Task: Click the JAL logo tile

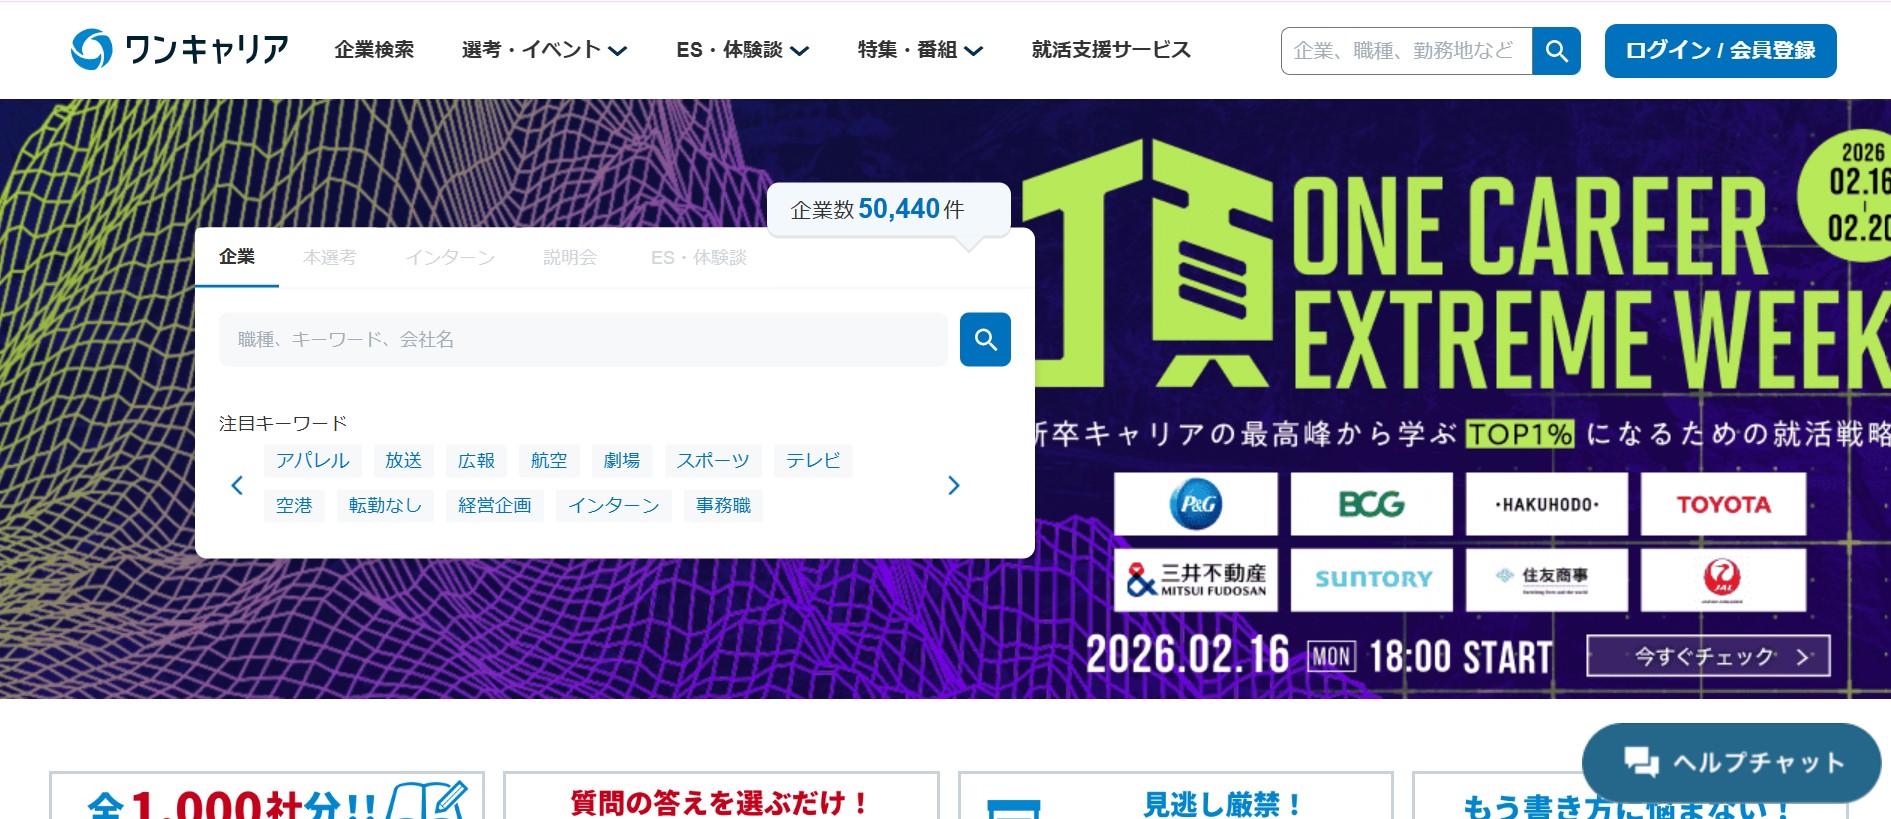Action: coord(1723,579)
